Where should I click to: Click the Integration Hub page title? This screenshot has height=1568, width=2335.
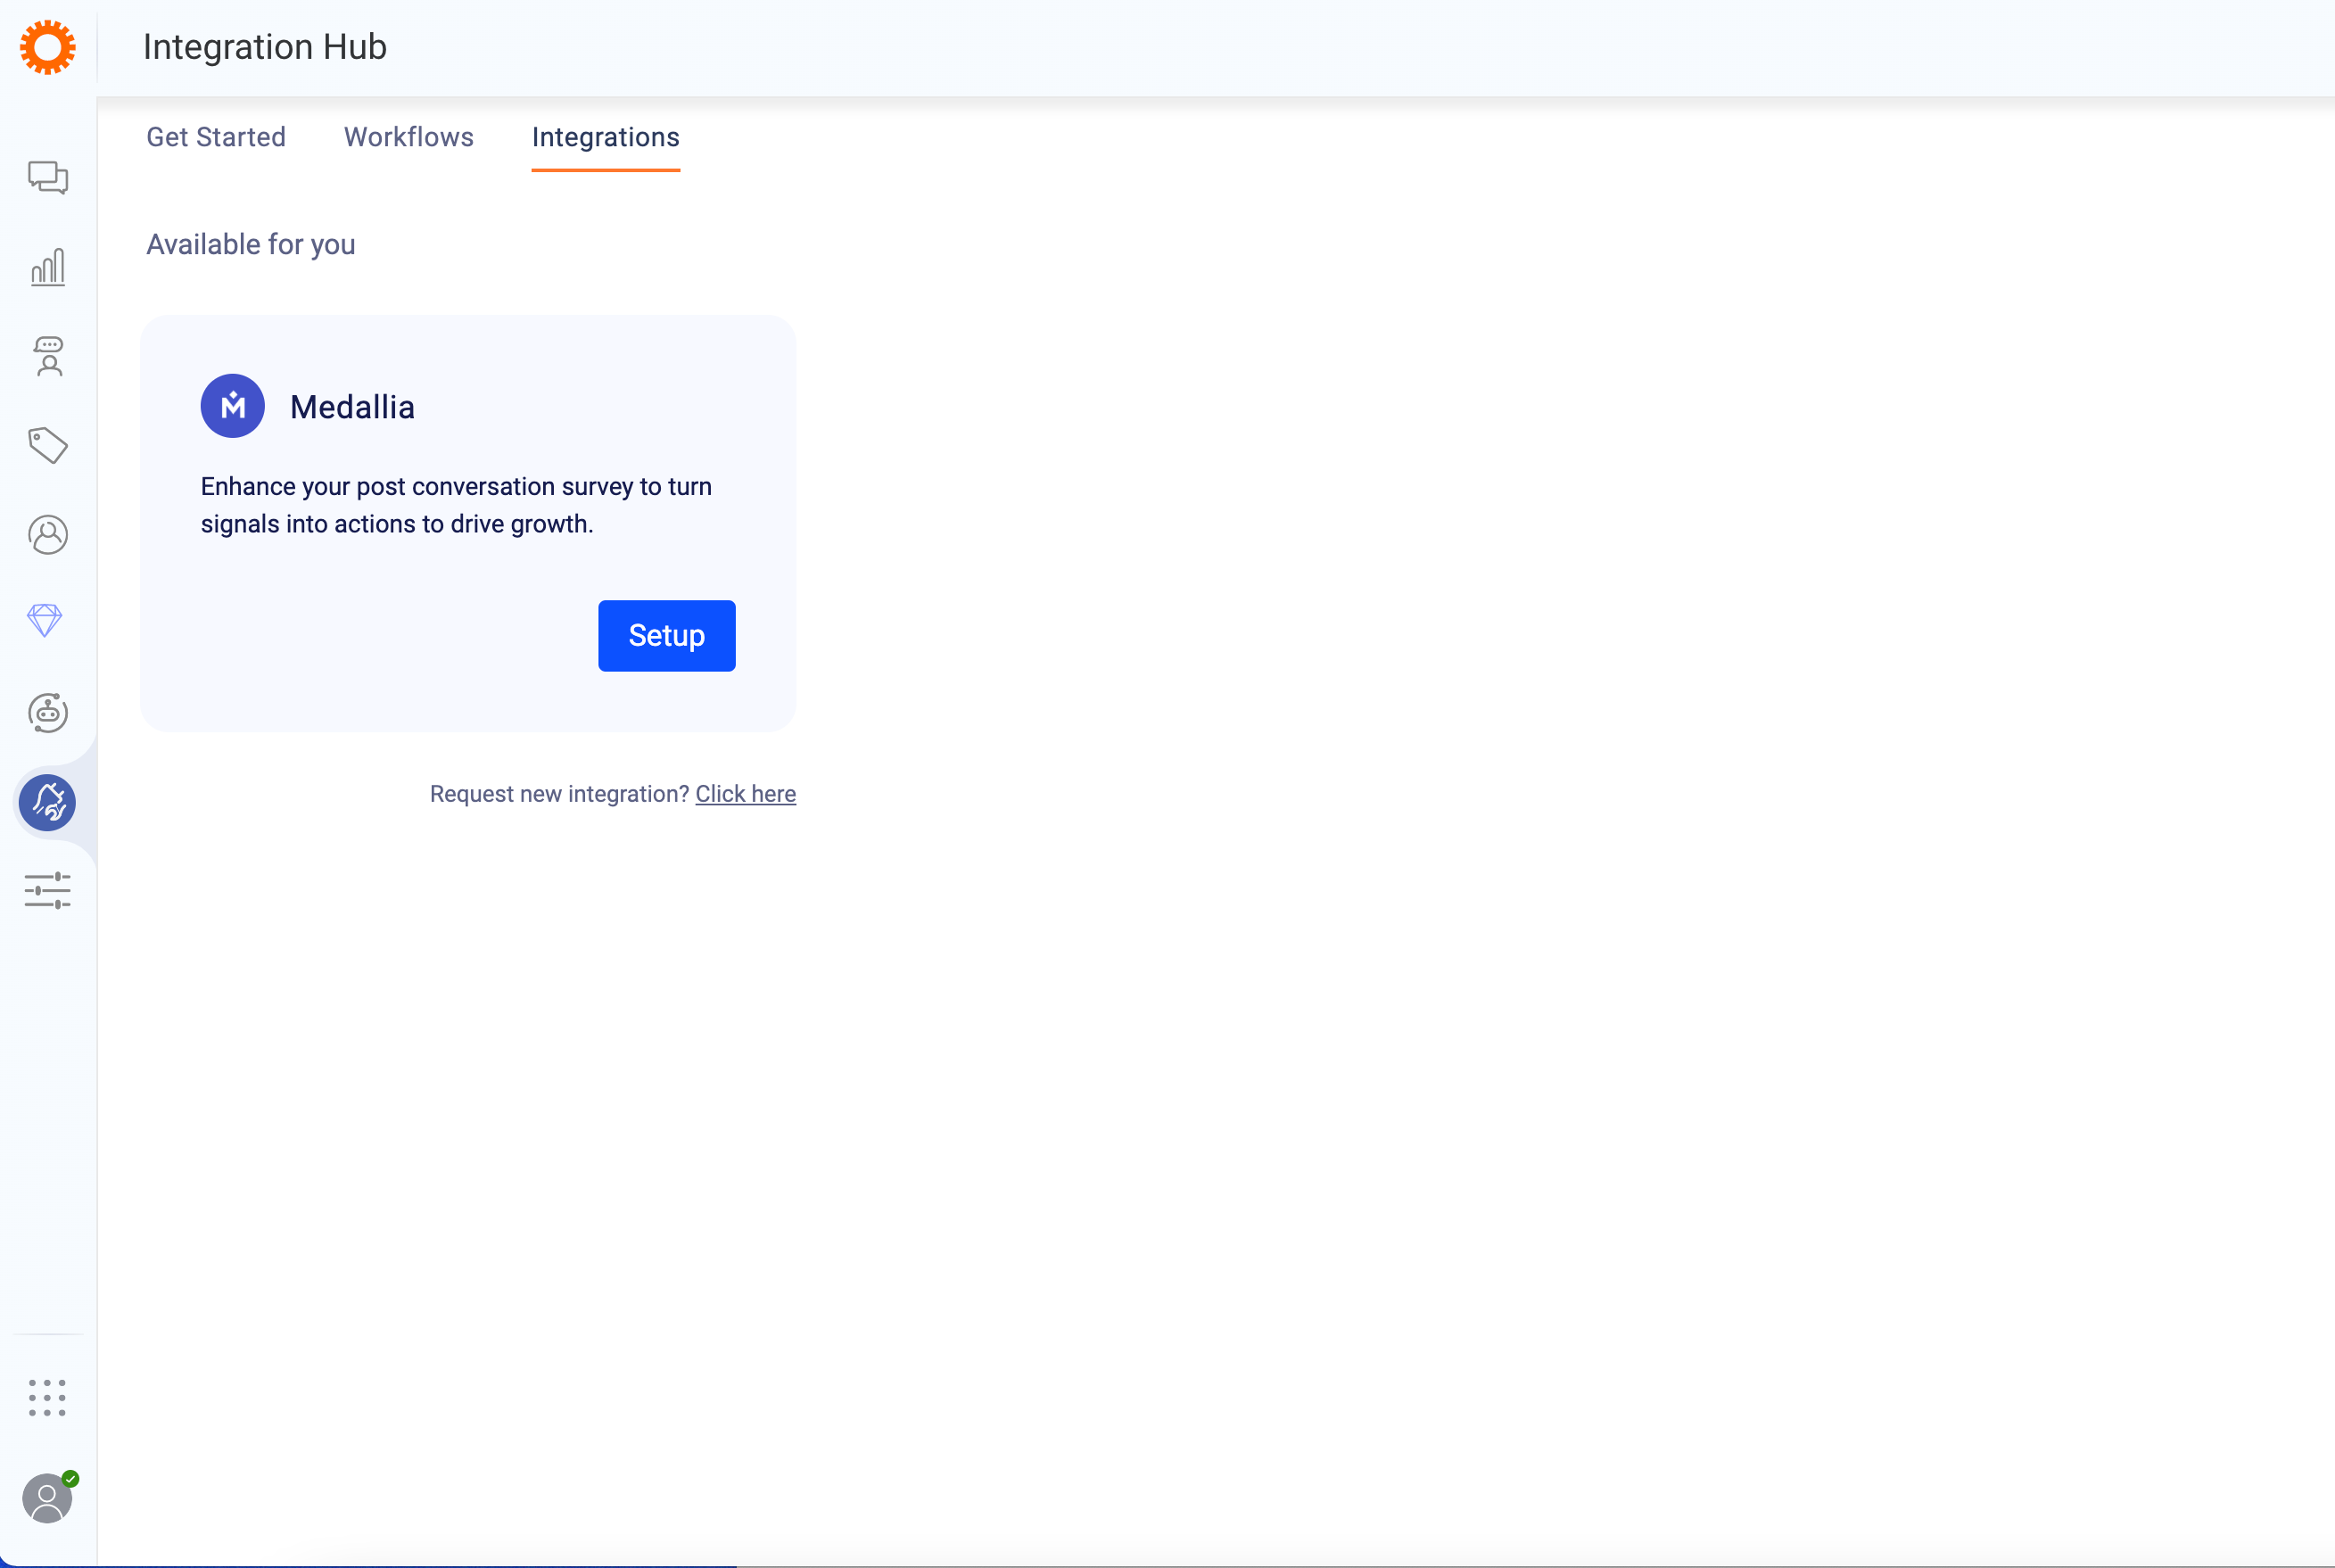265,47
